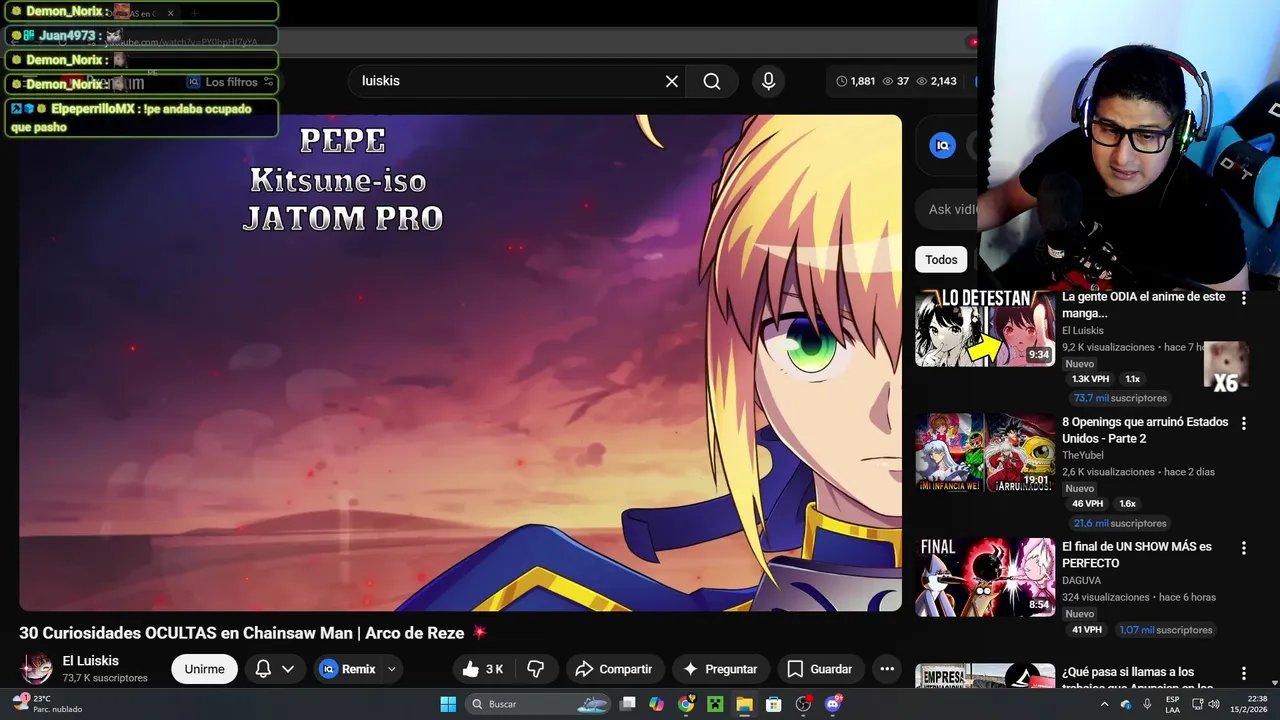Click the video player area
This screenshot has height=720, width=1280.
pyautogui.click(x=460, y=362)
